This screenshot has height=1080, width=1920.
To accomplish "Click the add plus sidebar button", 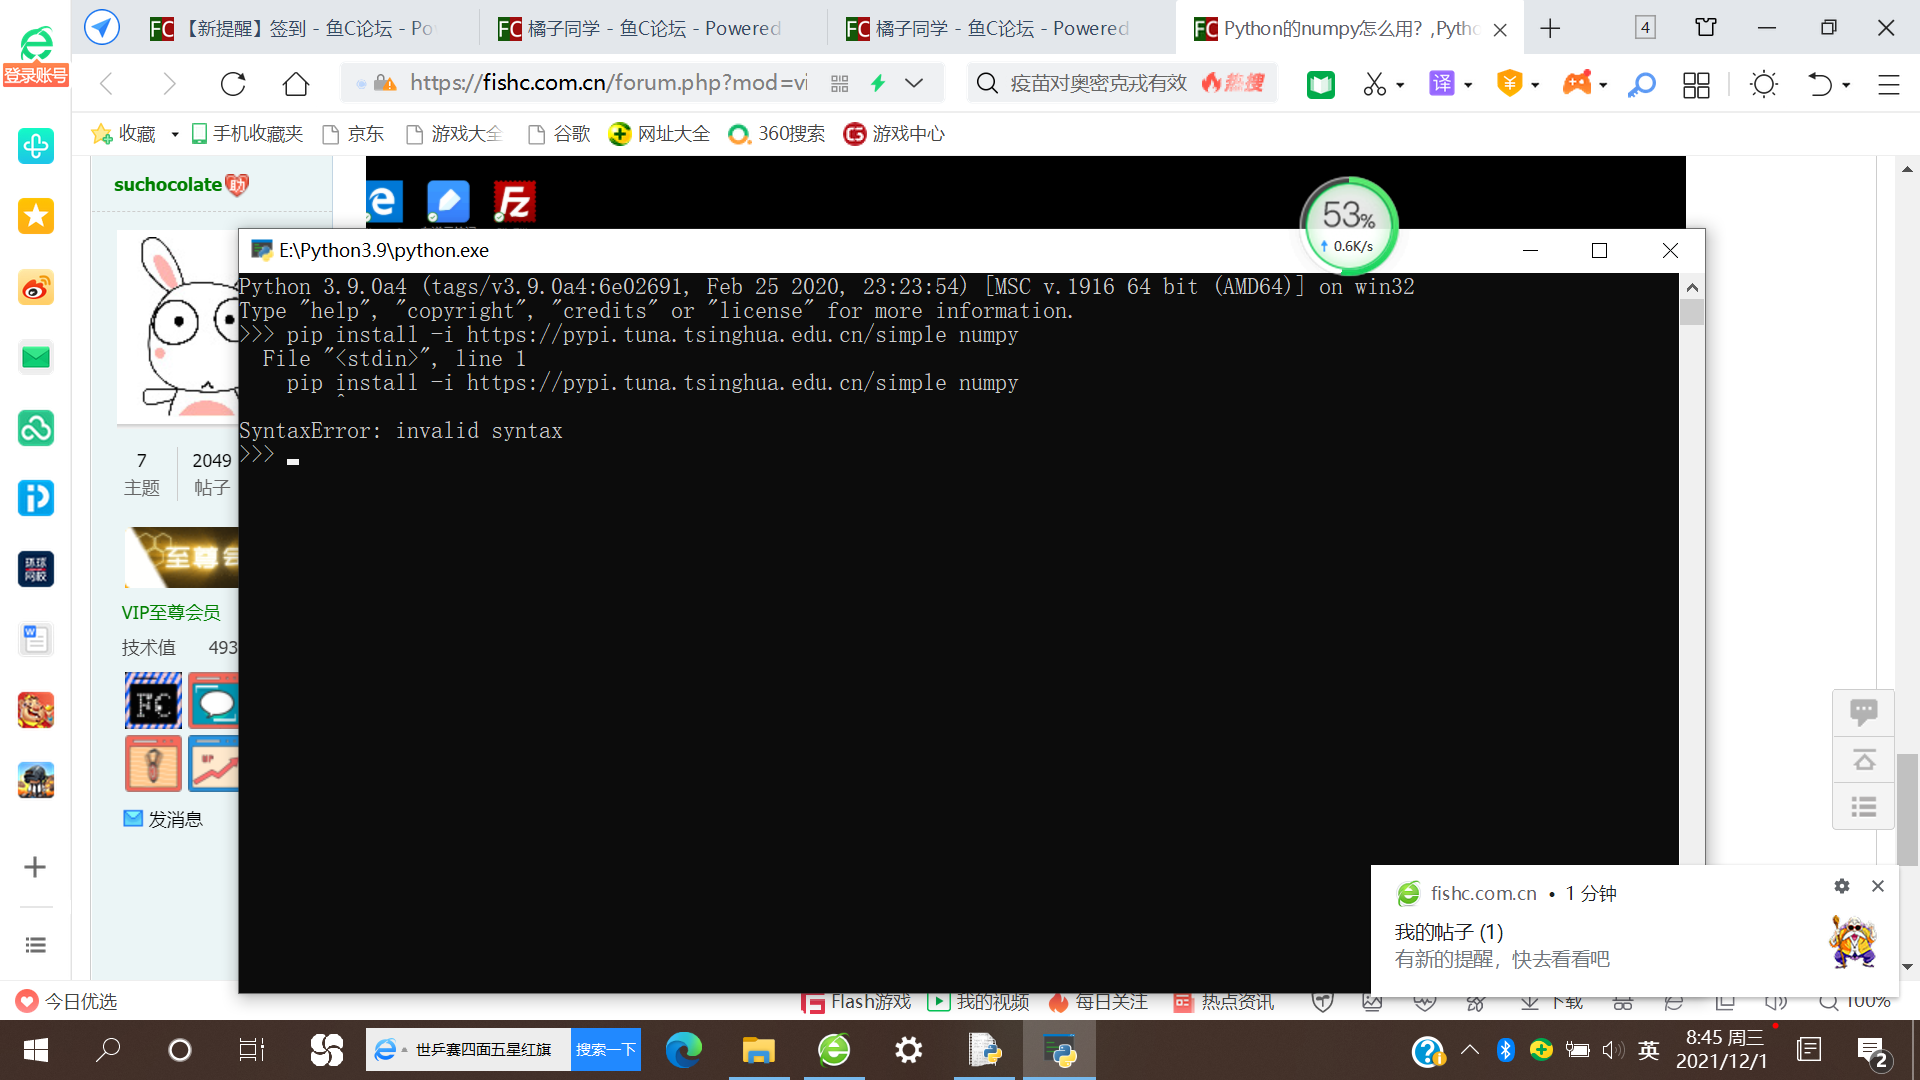I will pos(35,867).
